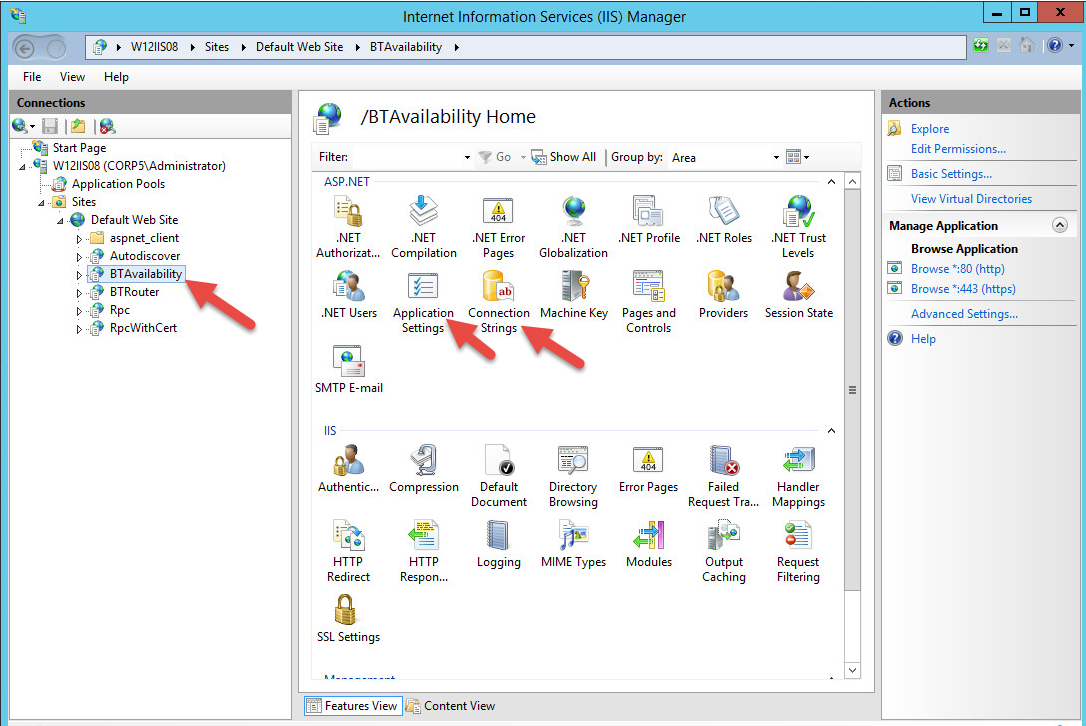Collapse the Sites tree node
The image size is (1086, 726).
point(42,203)
